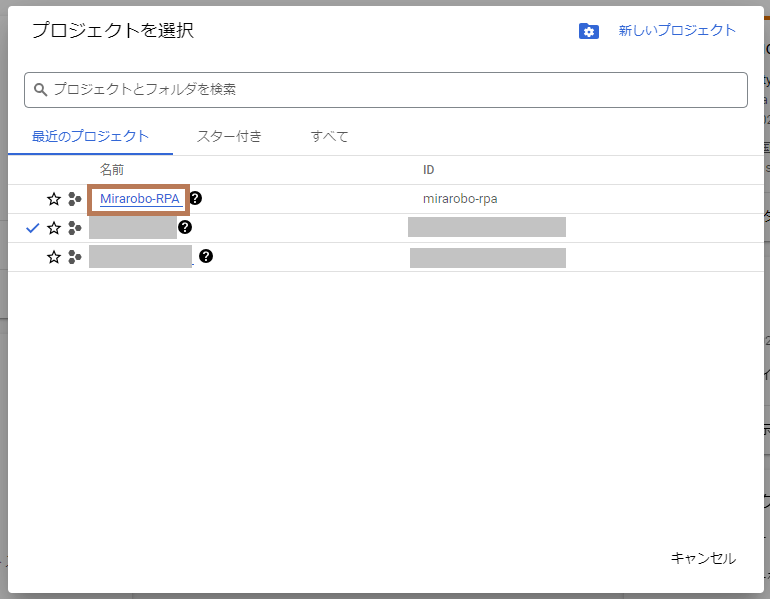Focus the プロジェクトとフォルダを検索 search field

pyautogui.click(x=390, y=89)
